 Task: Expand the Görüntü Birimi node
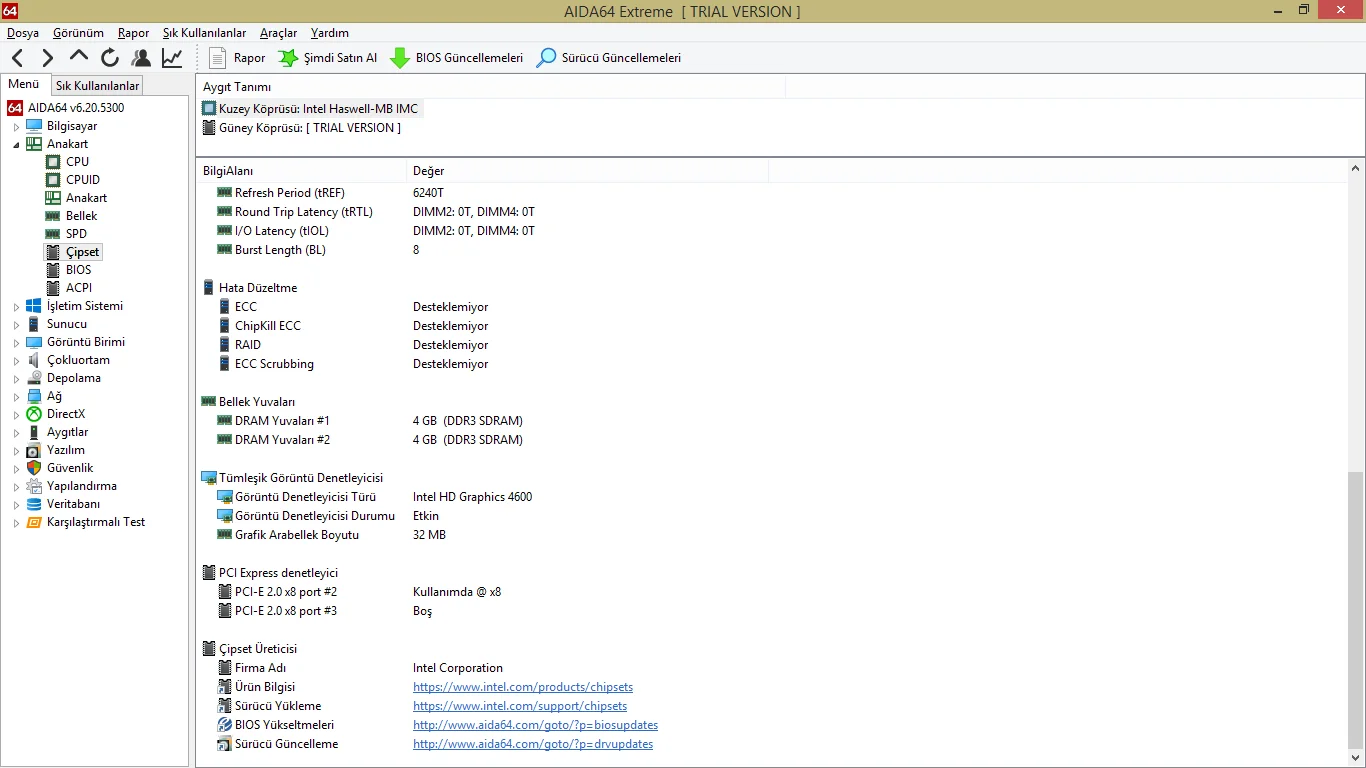click(x=16, y=343)
